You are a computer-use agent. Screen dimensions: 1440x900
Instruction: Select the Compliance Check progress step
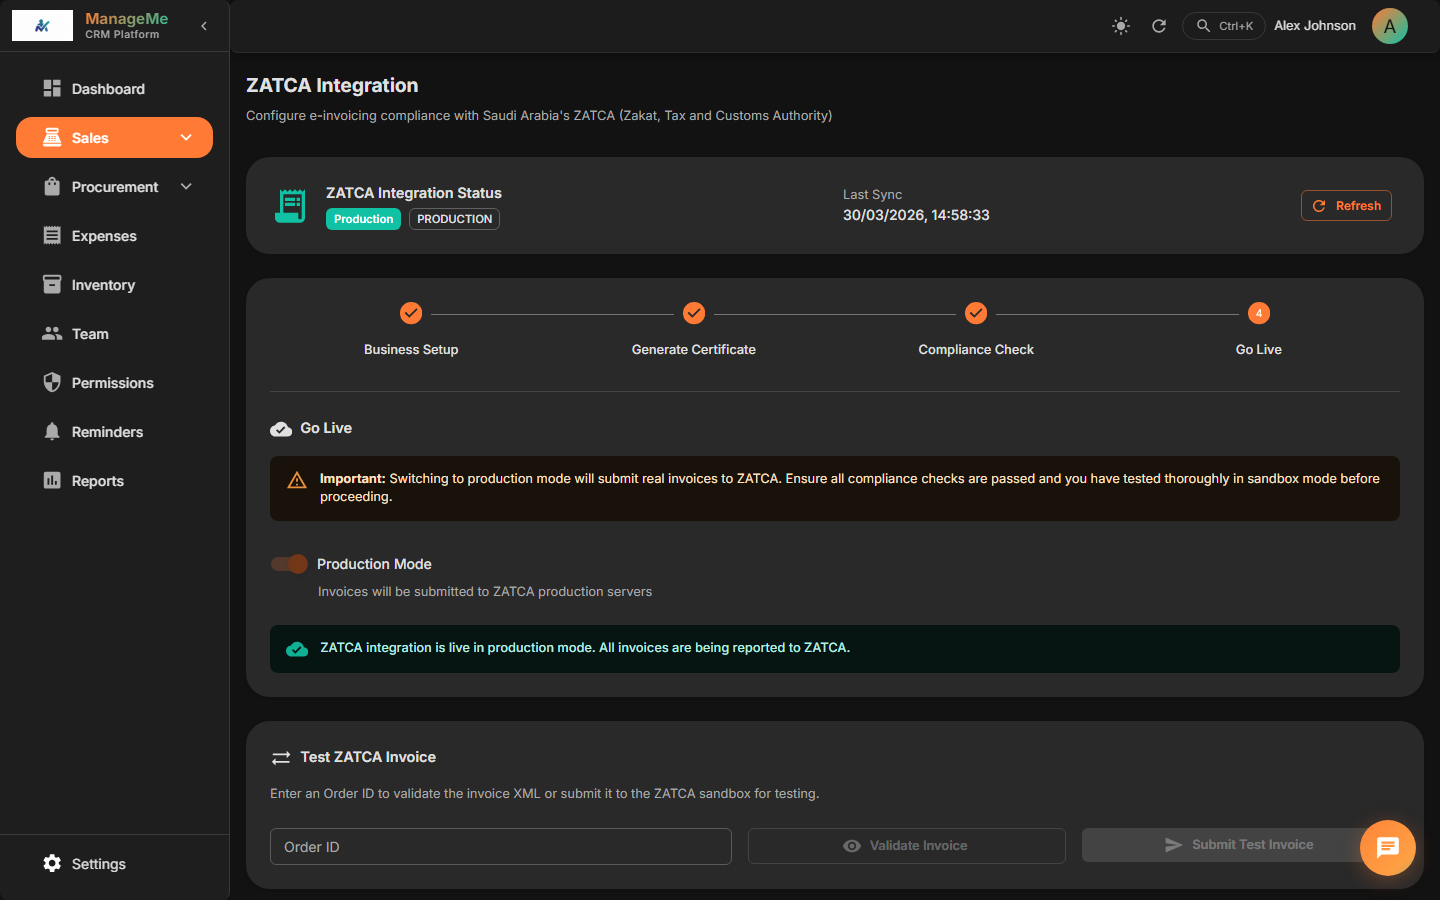pyautogui.click(x=976, y=313)
